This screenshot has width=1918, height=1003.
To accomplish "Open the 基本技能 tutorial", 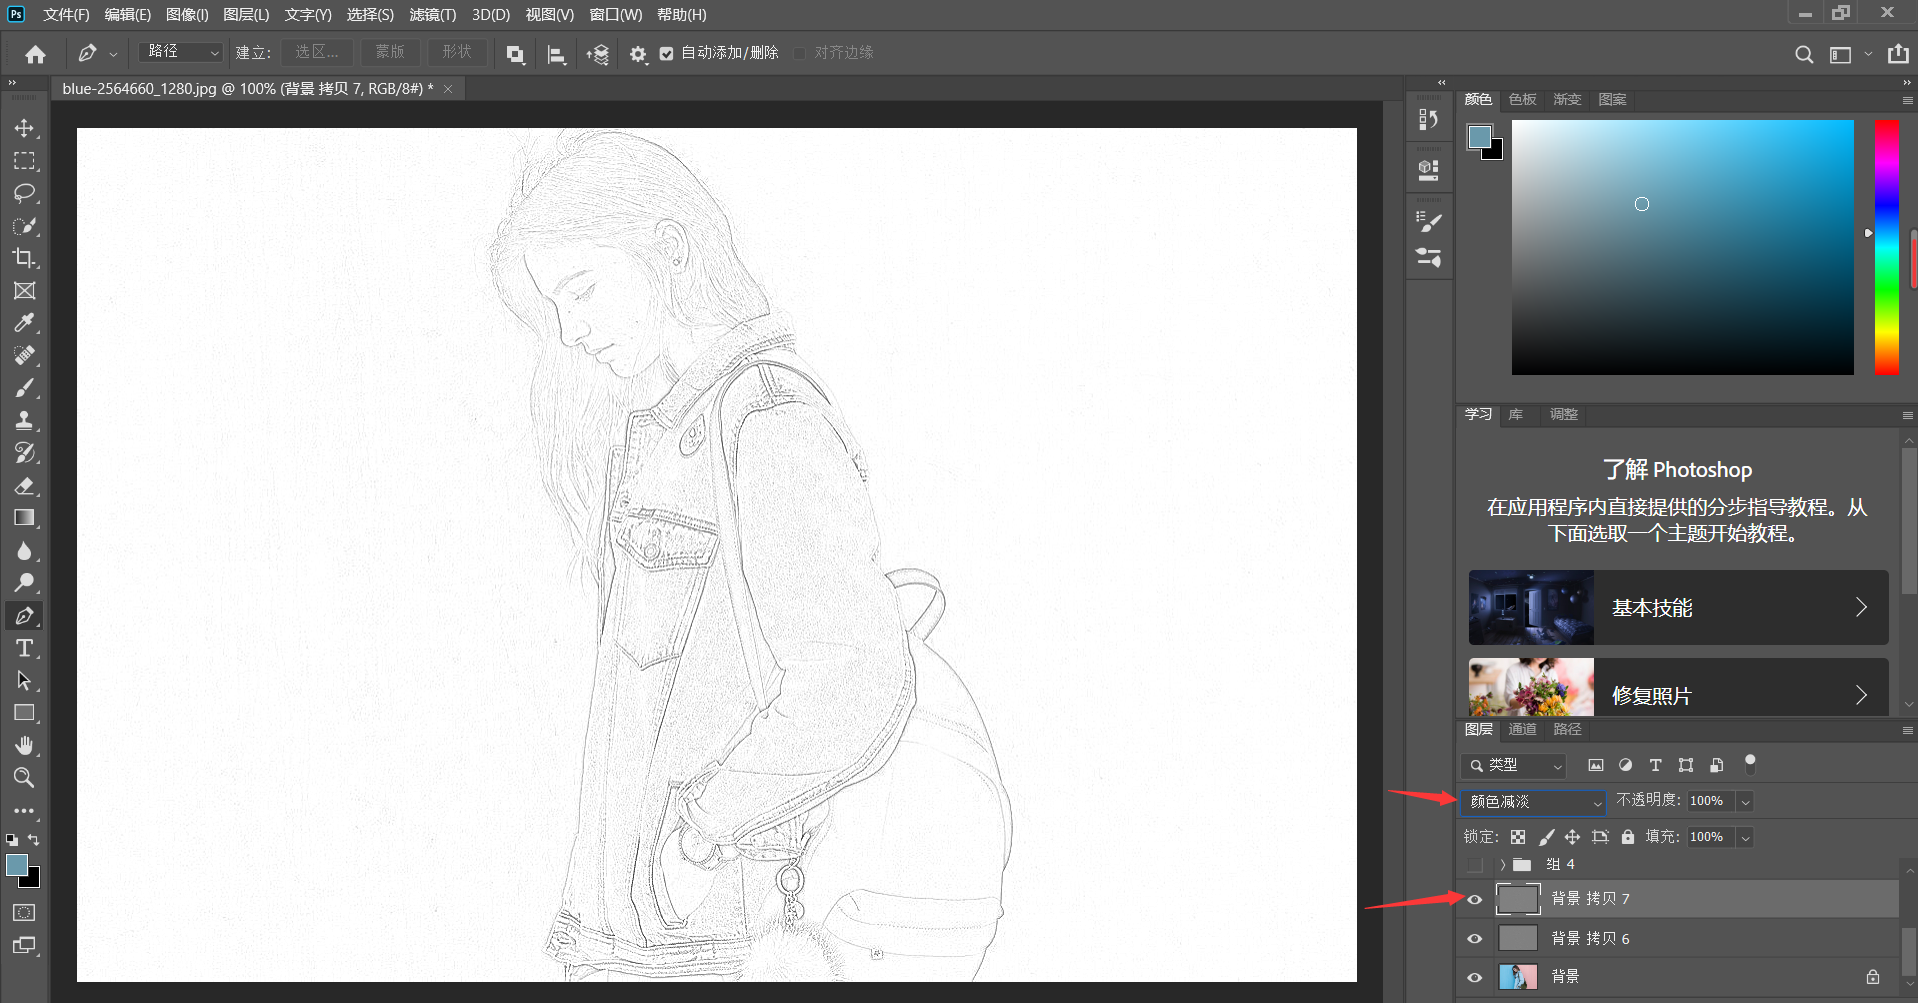I will pos(1678,608).
